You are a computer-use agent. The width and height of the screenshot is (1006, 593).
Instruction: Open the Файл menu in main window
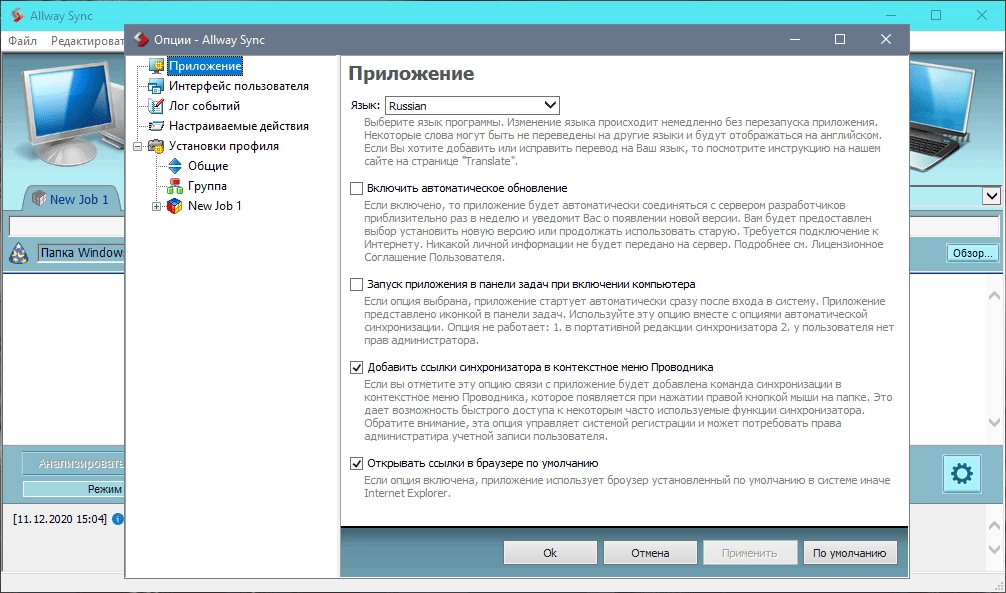[x=22, y=40]
